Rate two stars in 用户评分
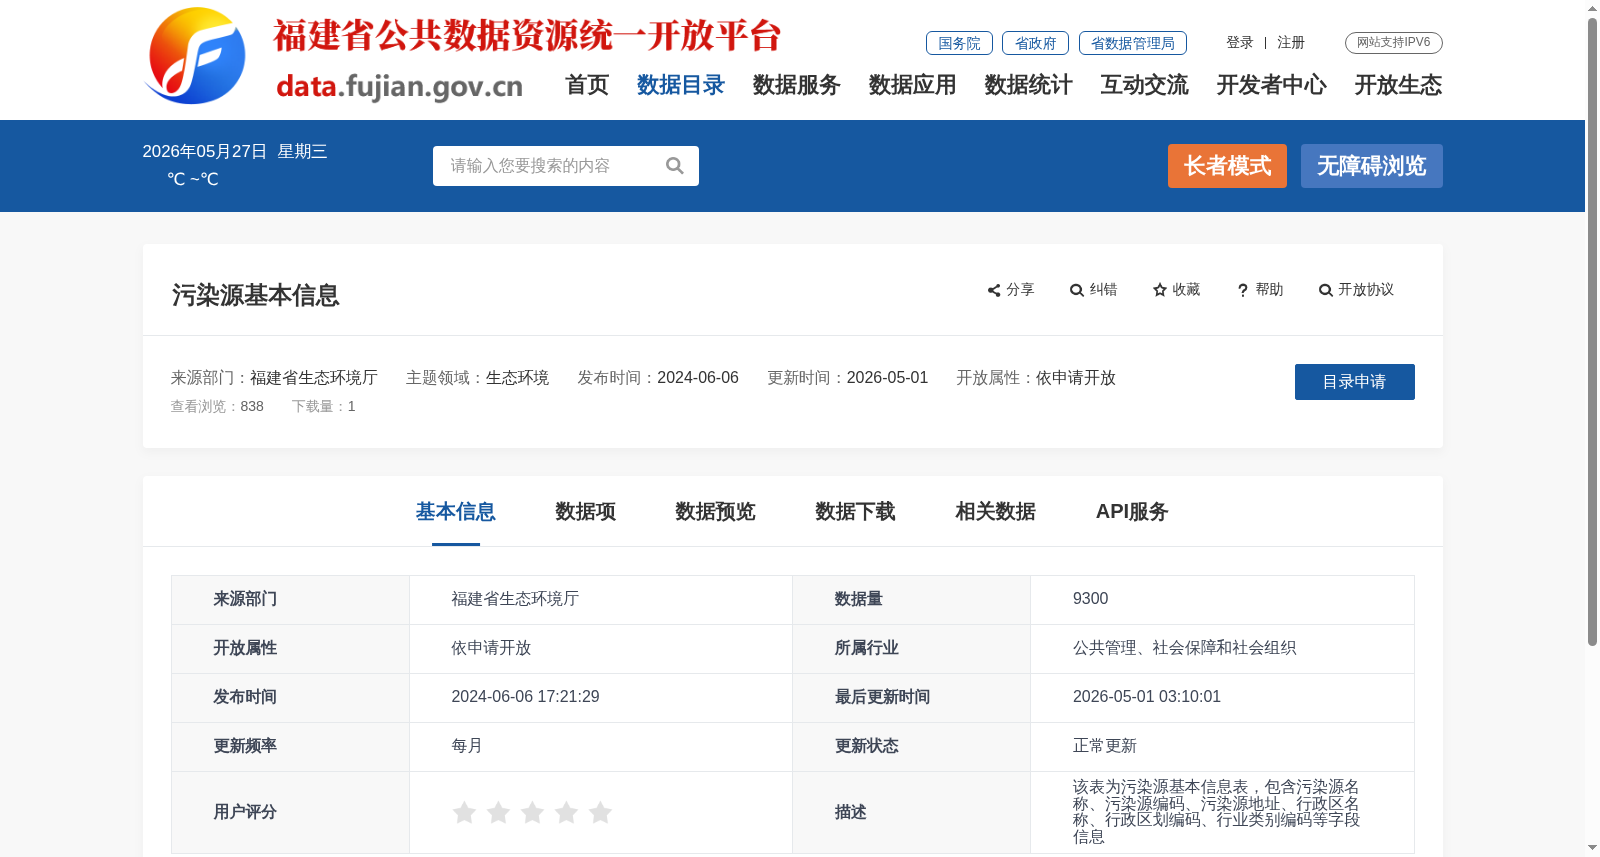 coord(498,812)
